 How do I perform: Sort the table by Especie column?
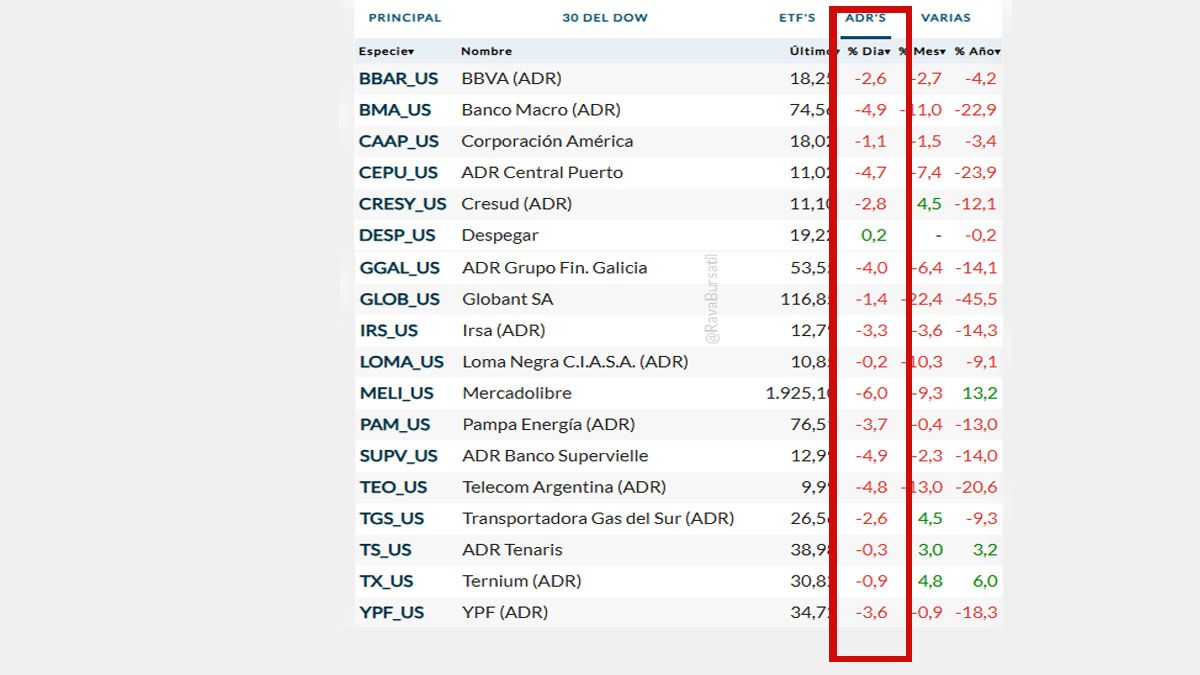387,49
